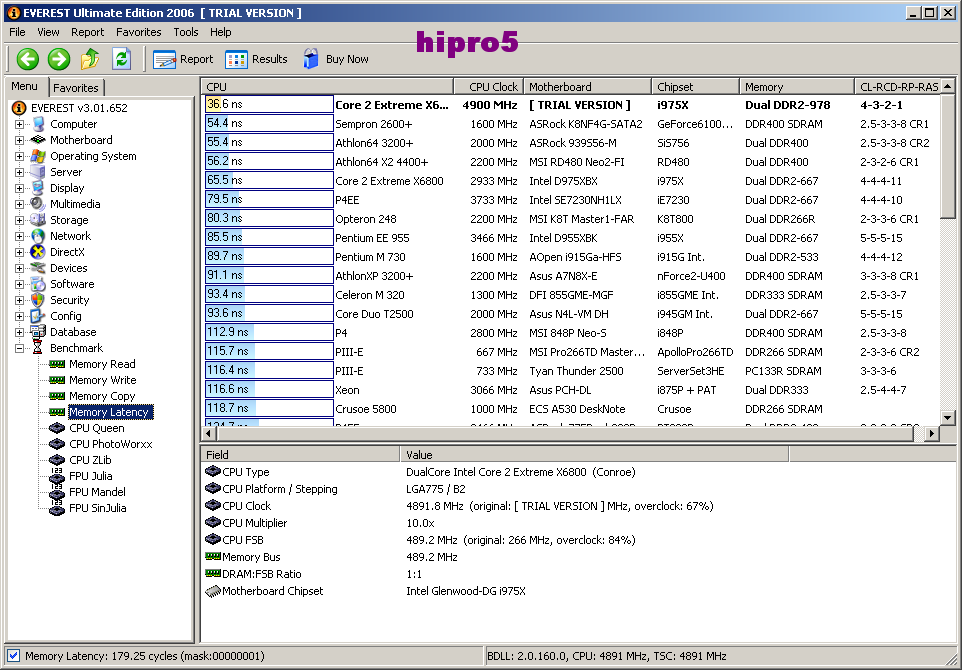This screenshot has height=670, width=962.
Task: Click the Display tree icon
Action: click(x=38, y=188)
